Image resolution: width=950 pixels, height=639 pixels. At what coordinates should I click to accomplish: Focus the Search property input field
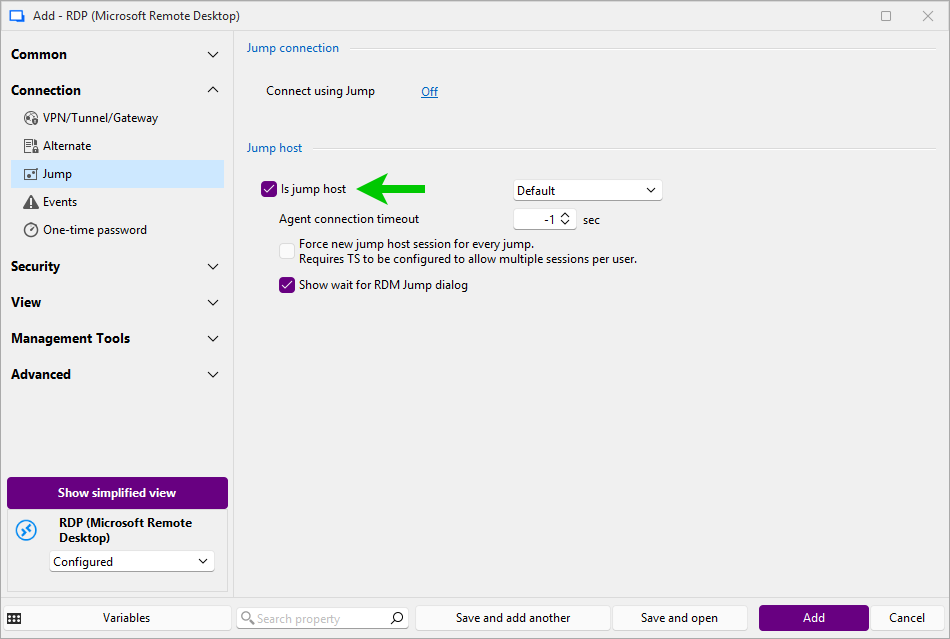tap(320, 618)
